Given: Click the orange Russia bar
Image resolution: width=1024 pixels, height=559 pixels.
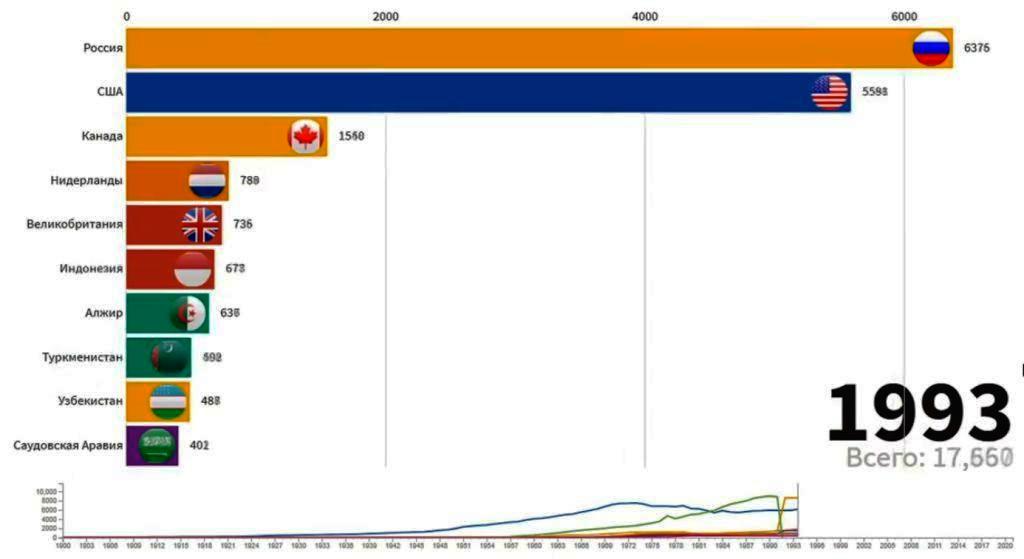Looking at the screenshot, I should (x=539, y=48).
